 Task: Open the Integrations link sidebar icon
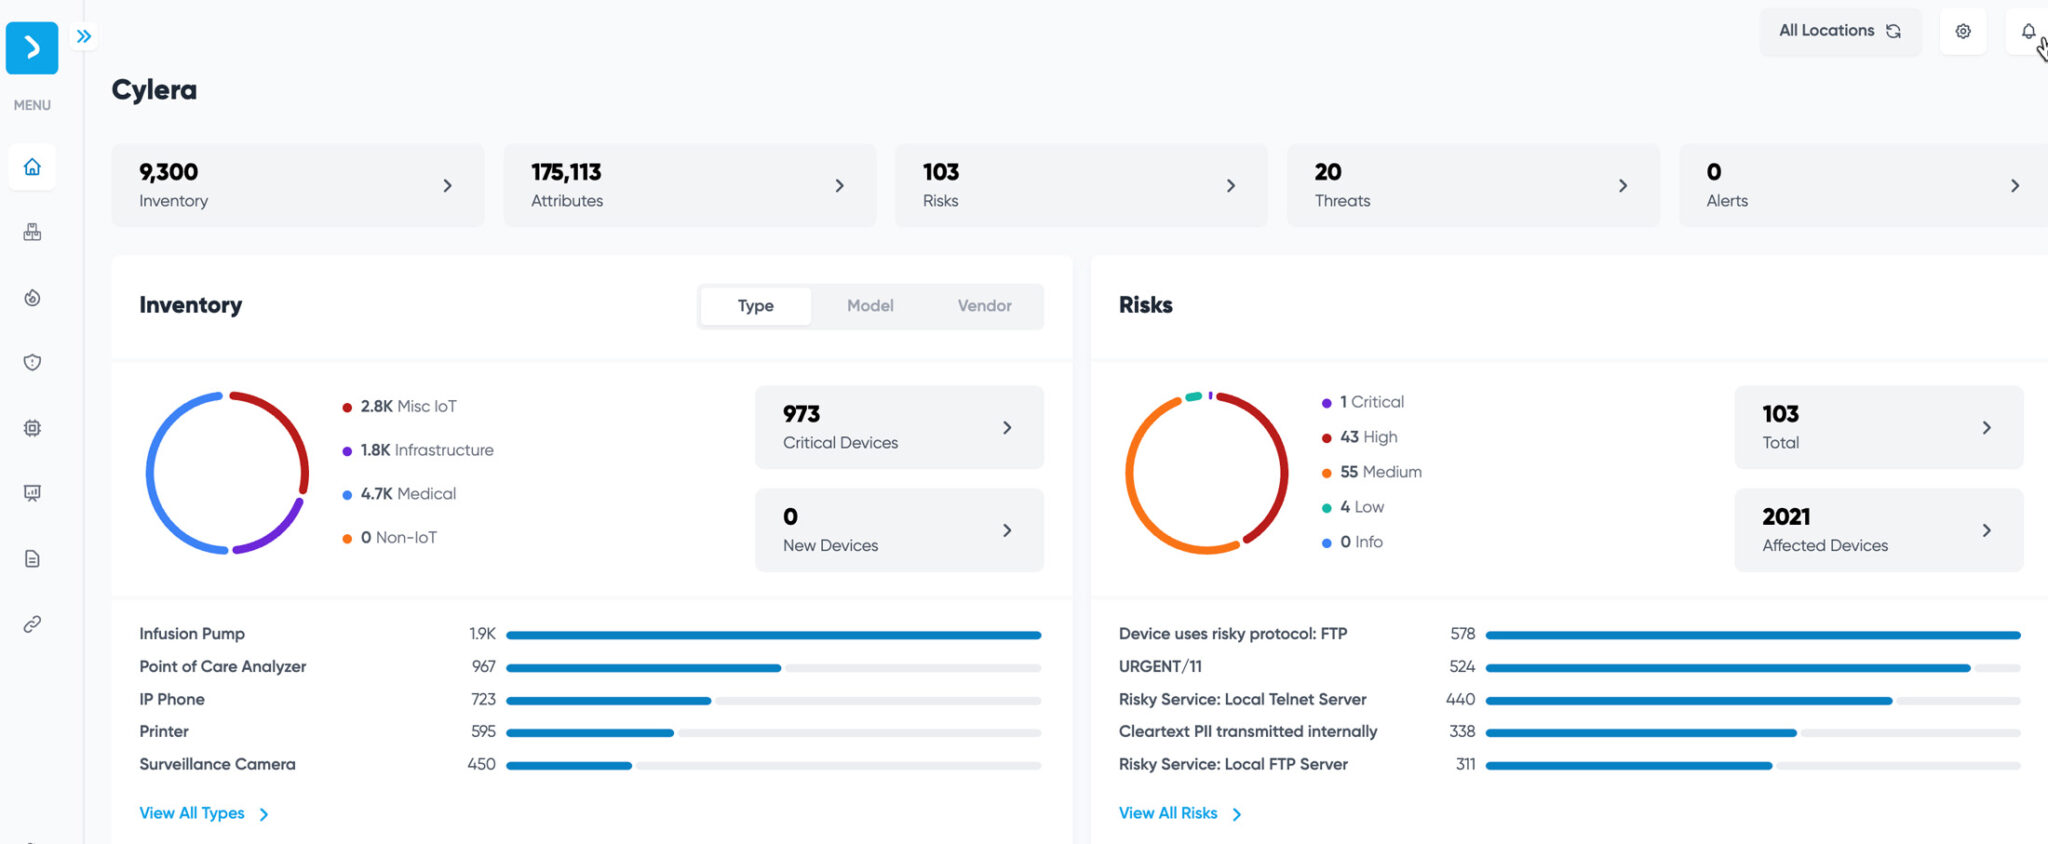tap(32, 624)
